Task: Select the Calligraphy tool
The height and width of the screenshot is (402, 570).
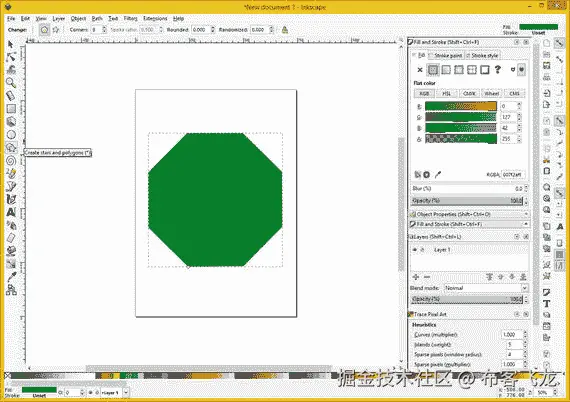Action: pos(11,199)
